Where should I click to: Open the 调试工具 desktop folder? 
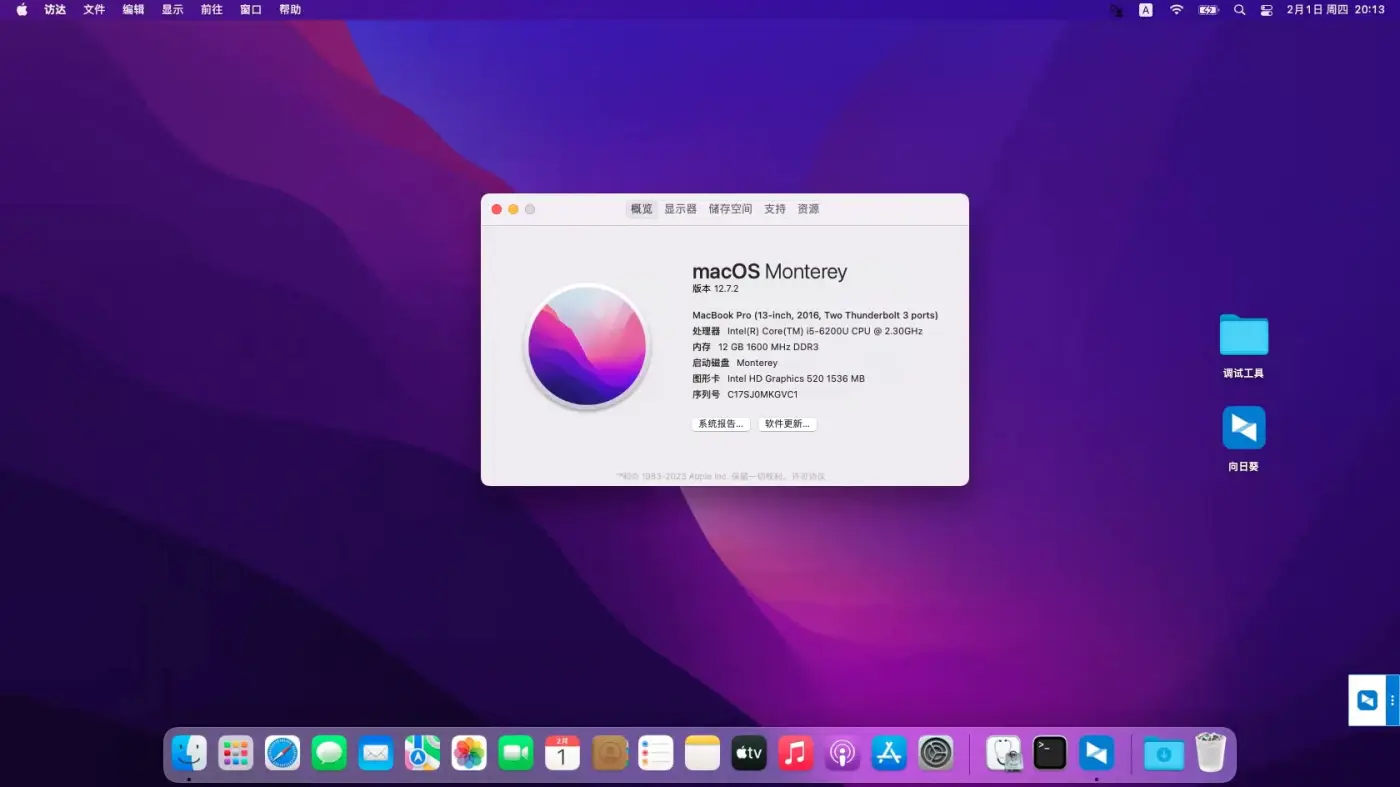(1243, 336)
